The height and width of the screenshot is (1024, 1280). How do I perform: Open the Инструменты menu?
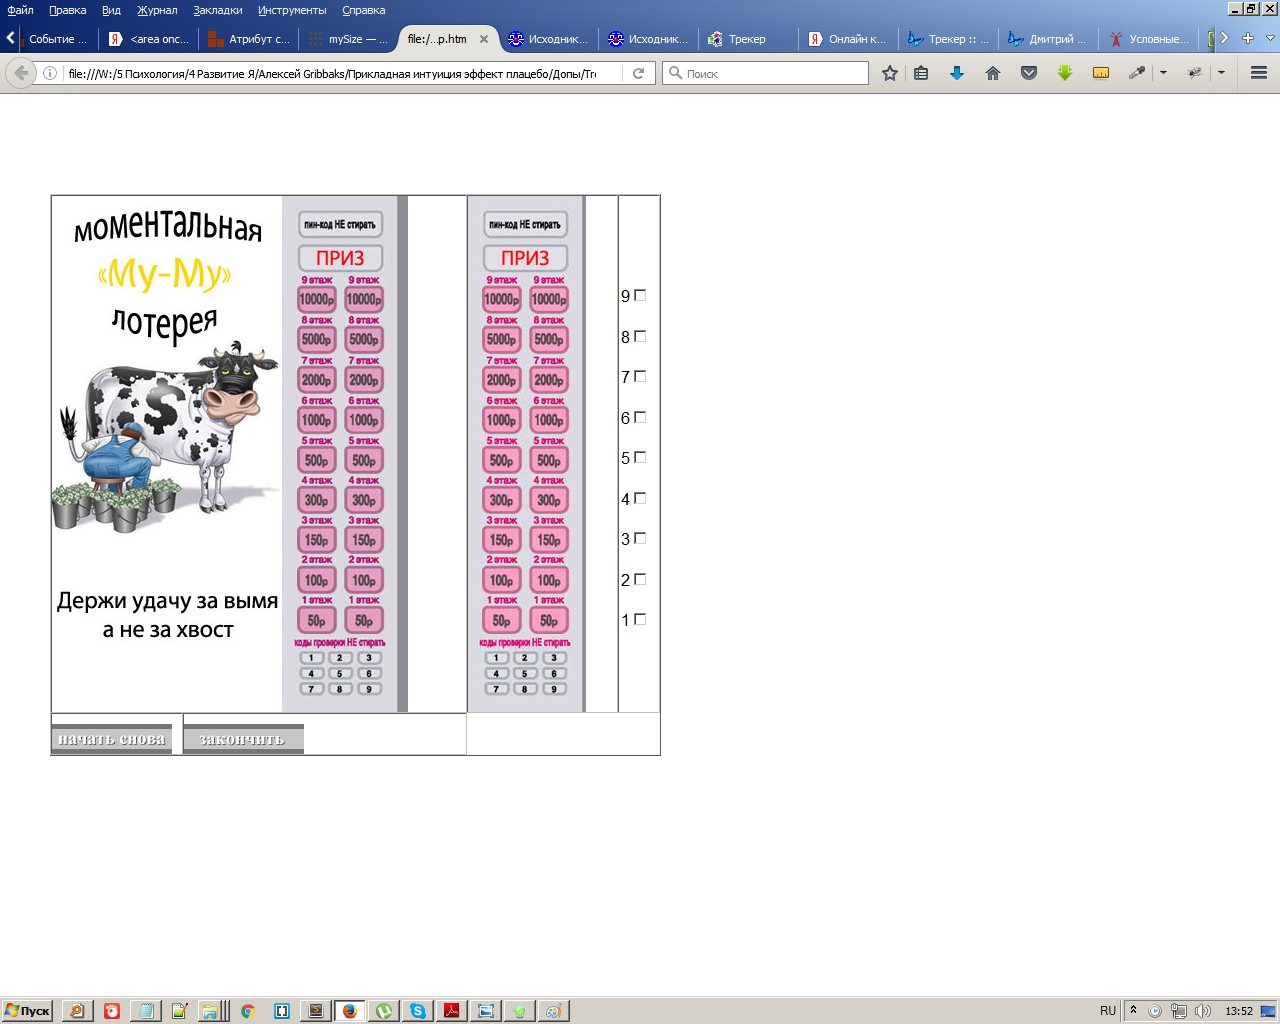point(292,10)
